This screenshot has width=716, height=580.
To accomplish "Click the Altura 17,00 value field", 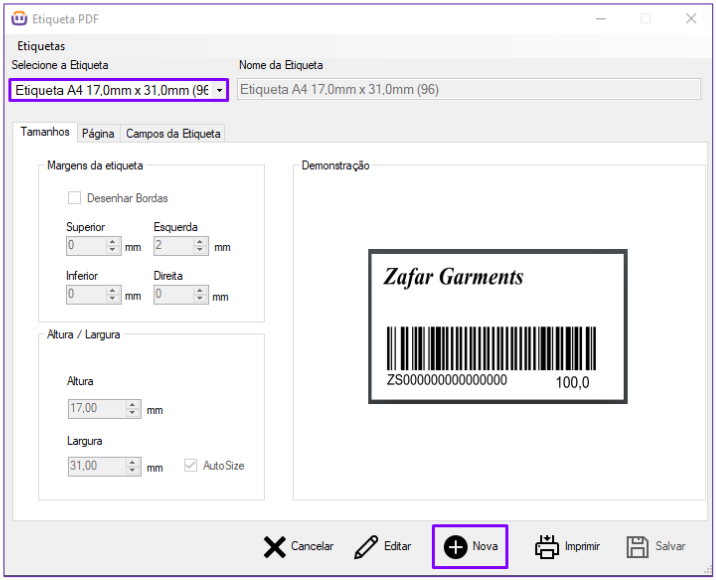I will [97, 408].
